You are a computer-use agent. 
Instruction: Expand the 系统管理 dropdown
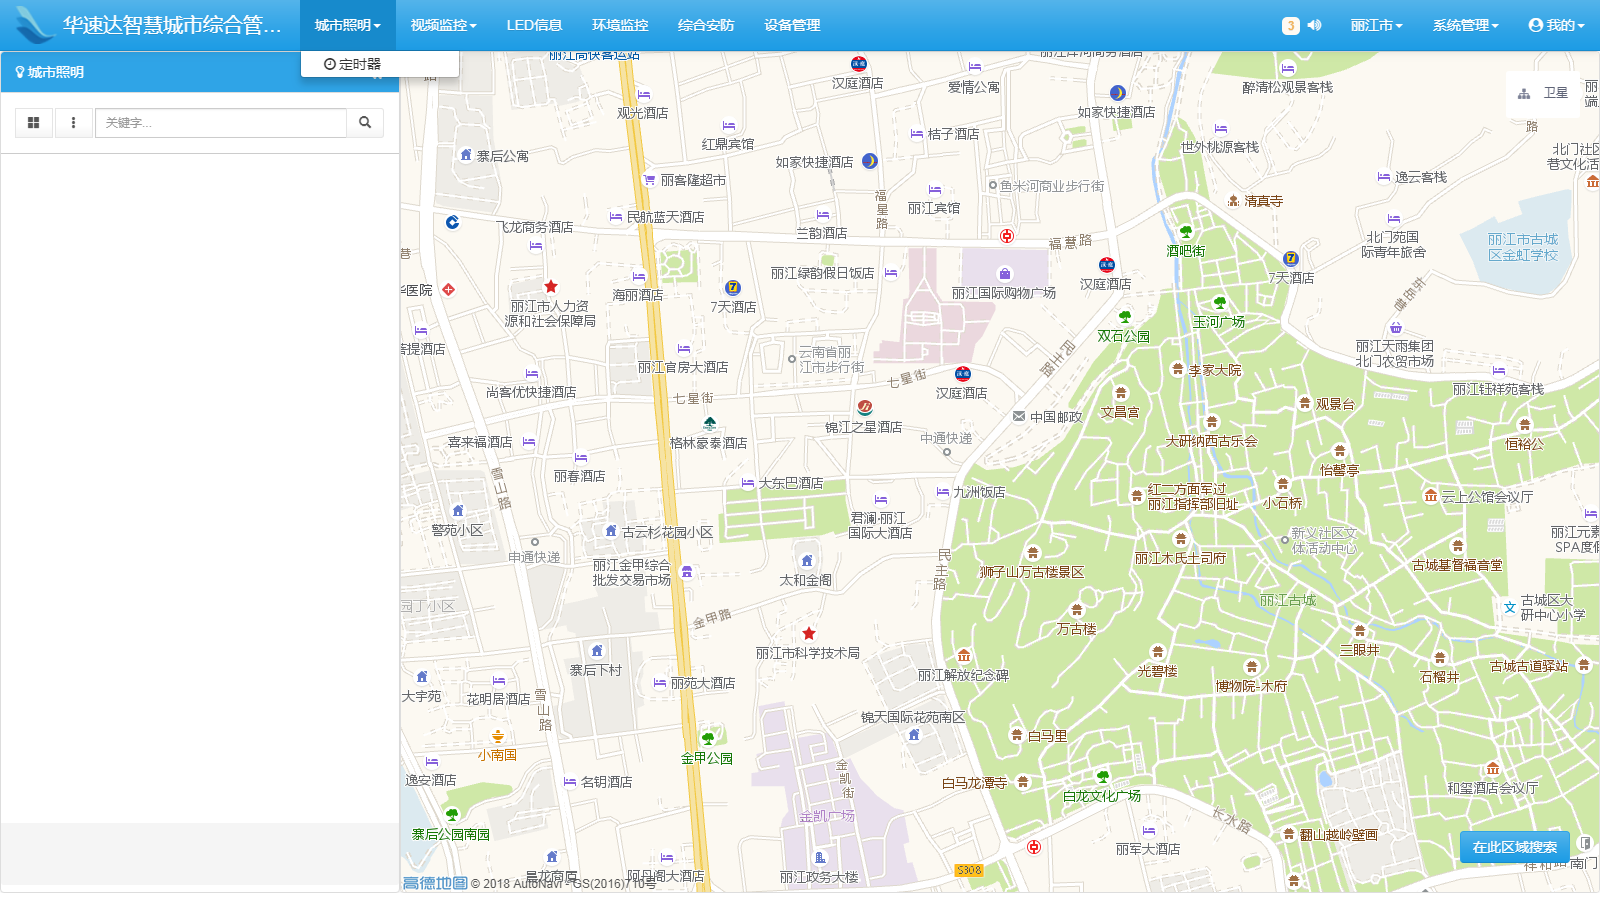(x=1465, y=25)
